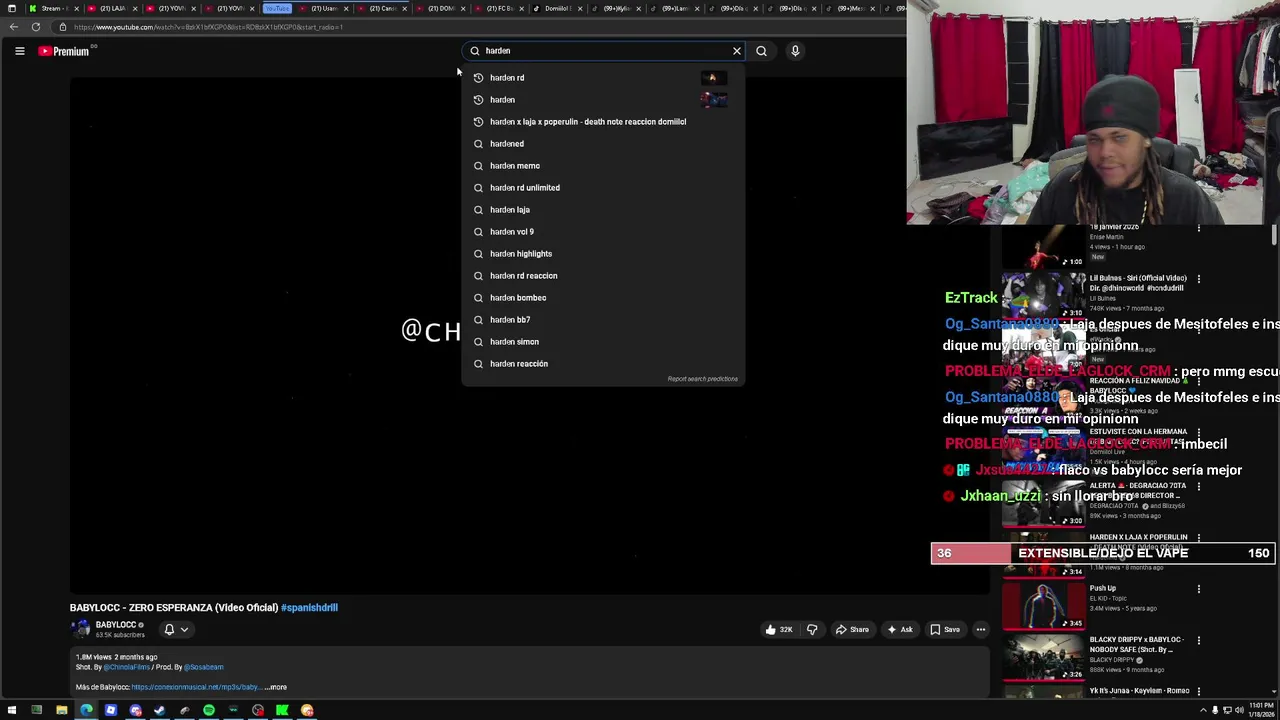The width and height of the screenshot is (1280, 720).
Task: Start voice search with the microphone icon
Action: coord(795,51)
